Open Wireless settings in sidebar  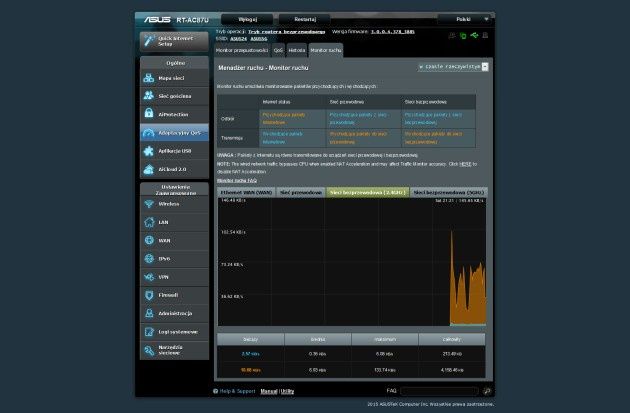click(174, 204)
